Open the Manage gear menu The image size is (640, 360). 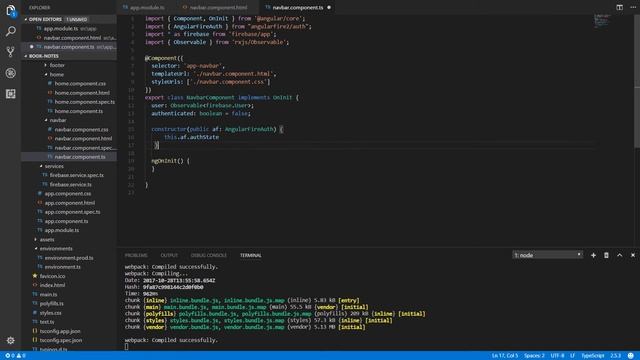tap(11, 340)
